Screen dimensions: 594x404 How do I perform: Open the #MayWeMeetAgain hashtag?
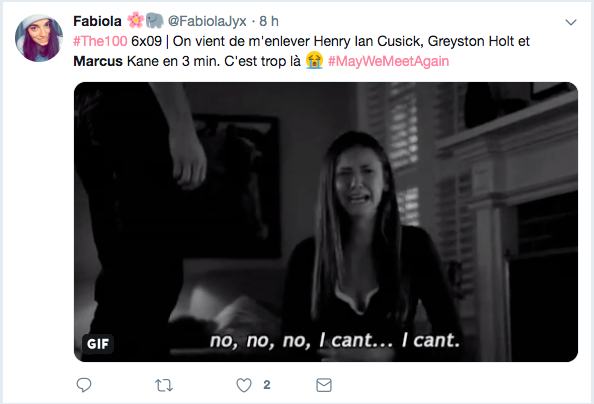click(388, 61)
